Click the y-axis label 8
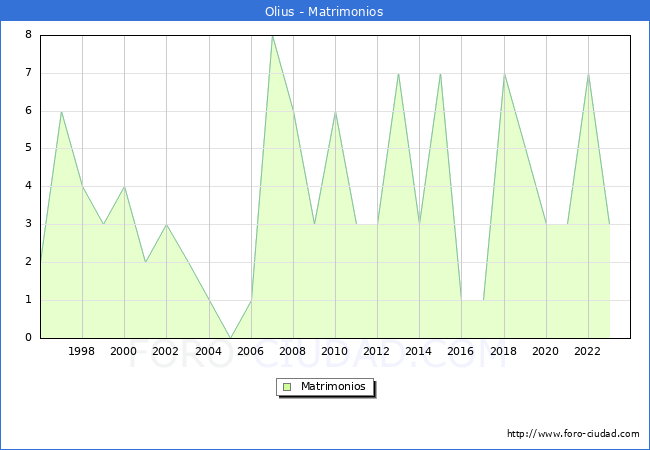Image resolution: width=650 pixels, height=450 pixels. coord(28,34)
